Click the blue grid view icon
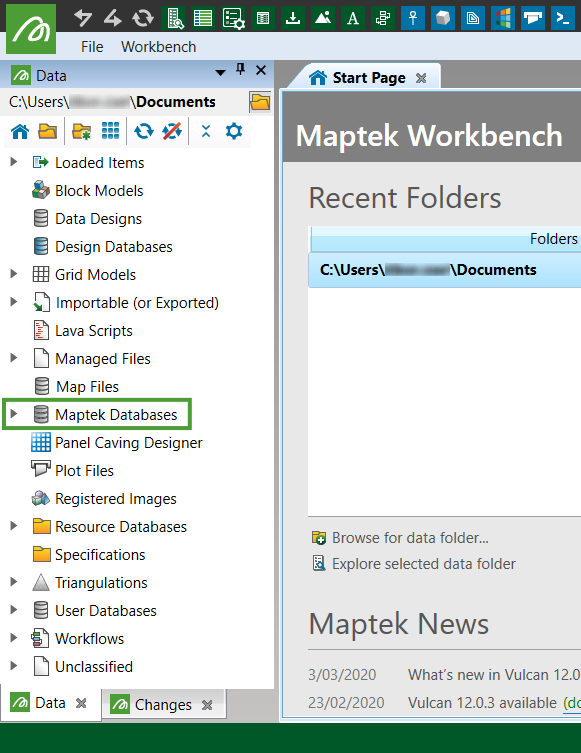 (110, 131)
